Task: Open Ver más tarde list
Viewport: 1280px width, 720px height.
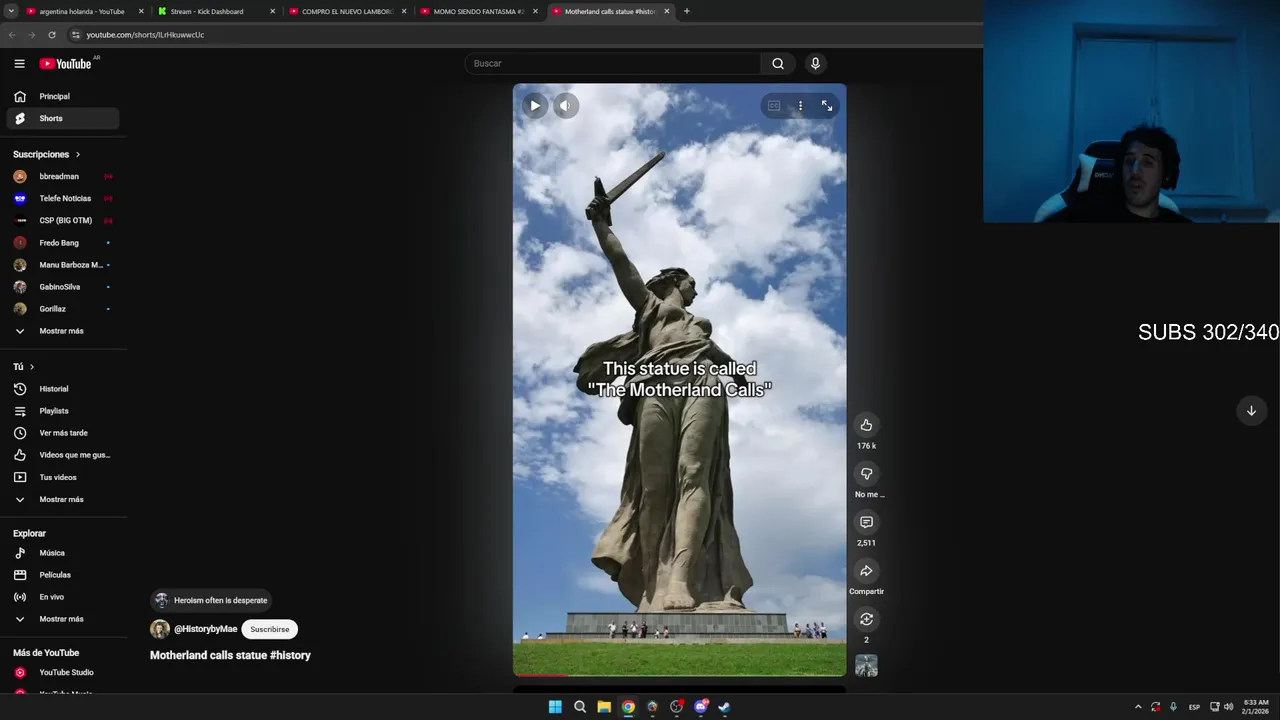Action: [63, 433]
